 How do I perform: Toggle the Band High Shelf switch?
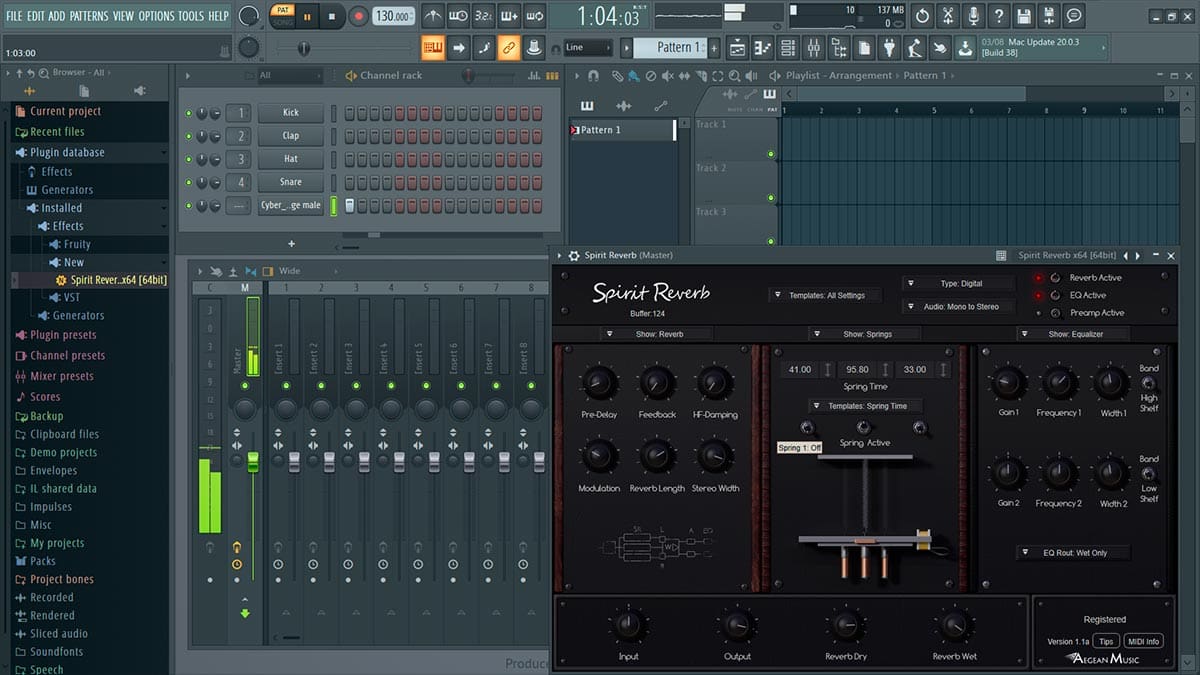1149,383
